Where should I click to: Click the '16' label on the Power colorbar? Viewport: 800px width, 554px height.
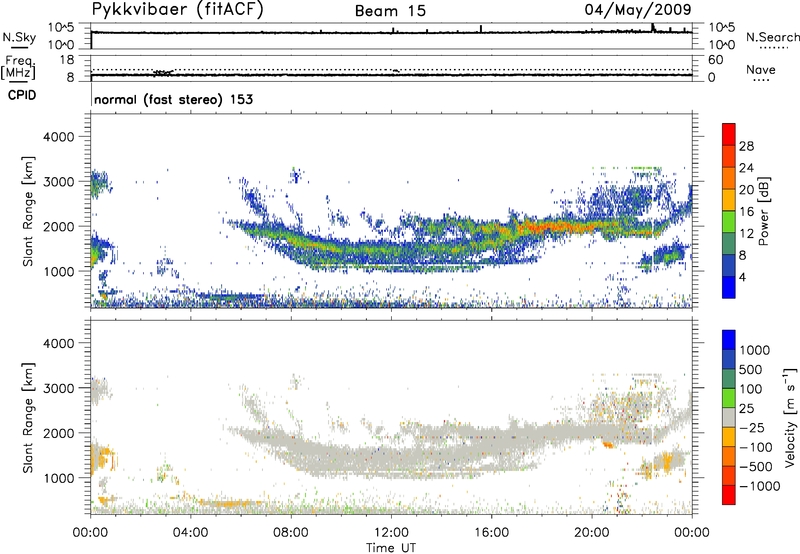746,212
